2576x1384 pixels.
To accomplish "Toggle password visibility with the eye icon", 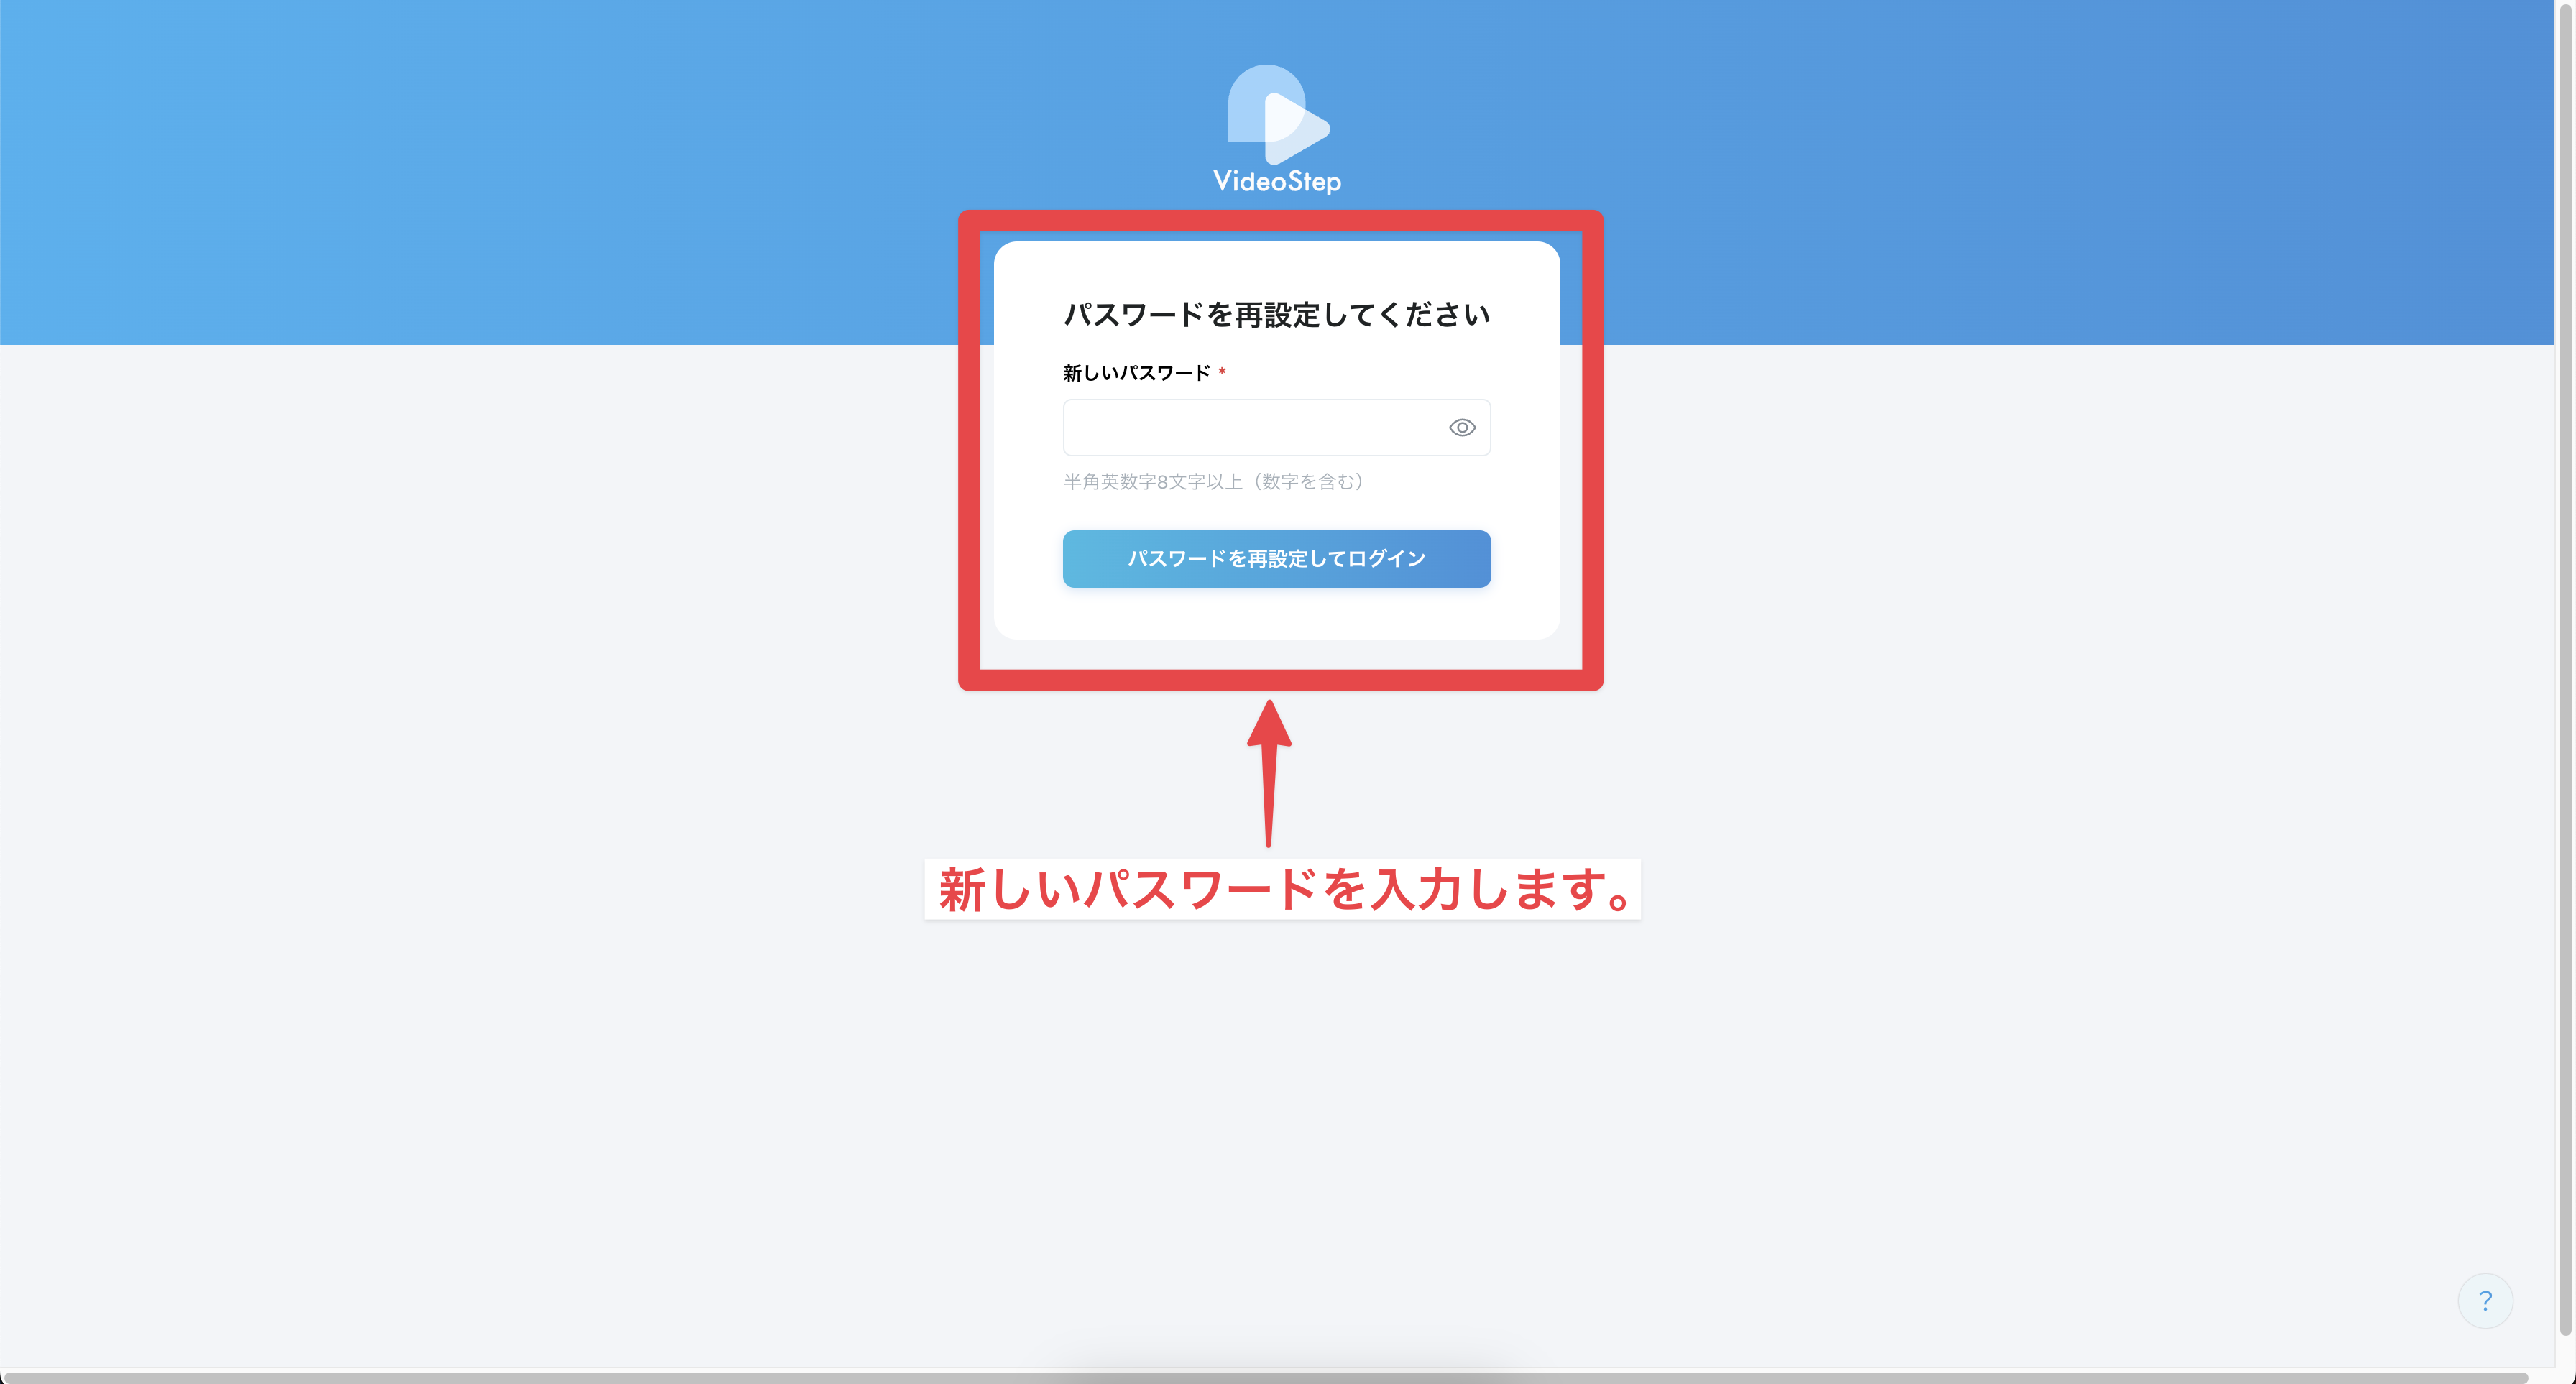I will click(1462, 428).
